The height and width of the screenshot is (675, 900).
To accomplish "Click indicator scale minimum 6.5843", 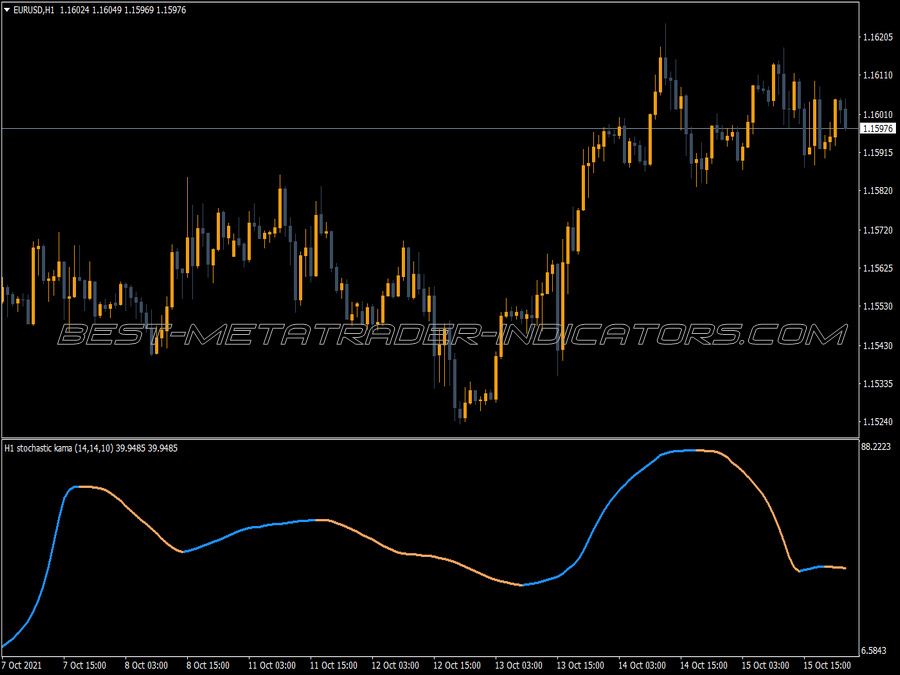I will pos(874,650).
